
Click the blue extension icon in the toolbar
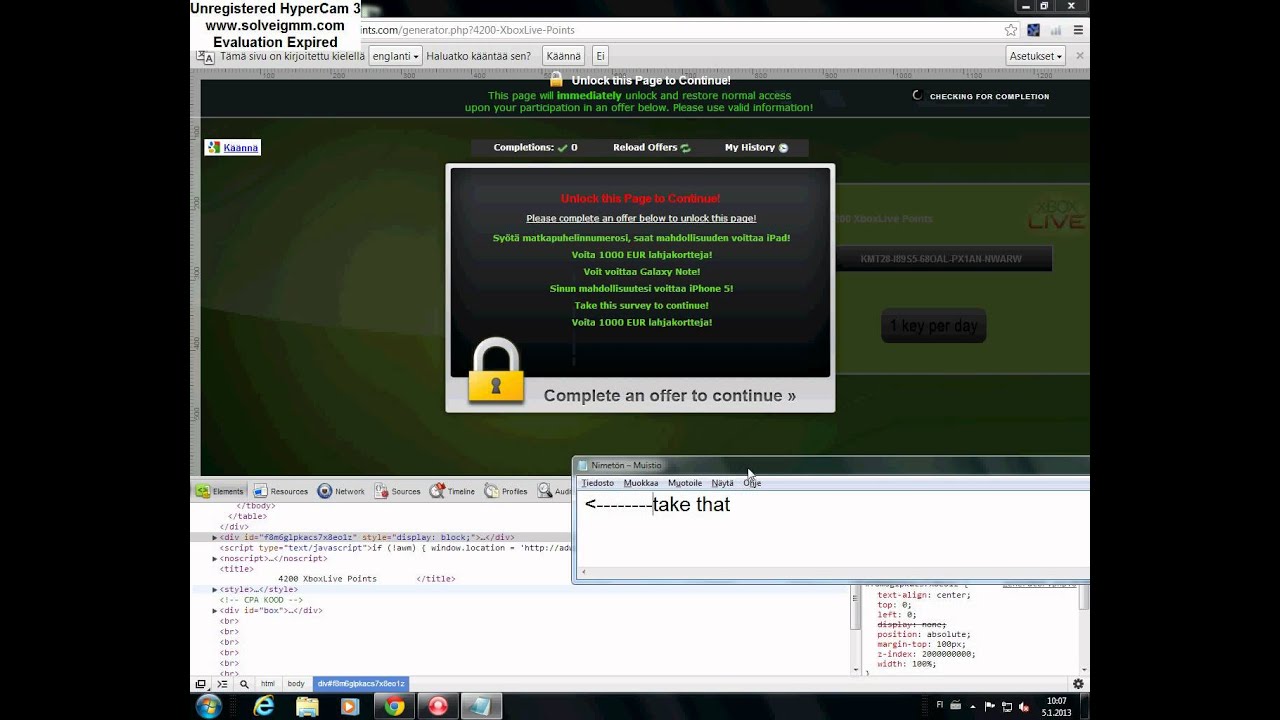click(1034, 30)
